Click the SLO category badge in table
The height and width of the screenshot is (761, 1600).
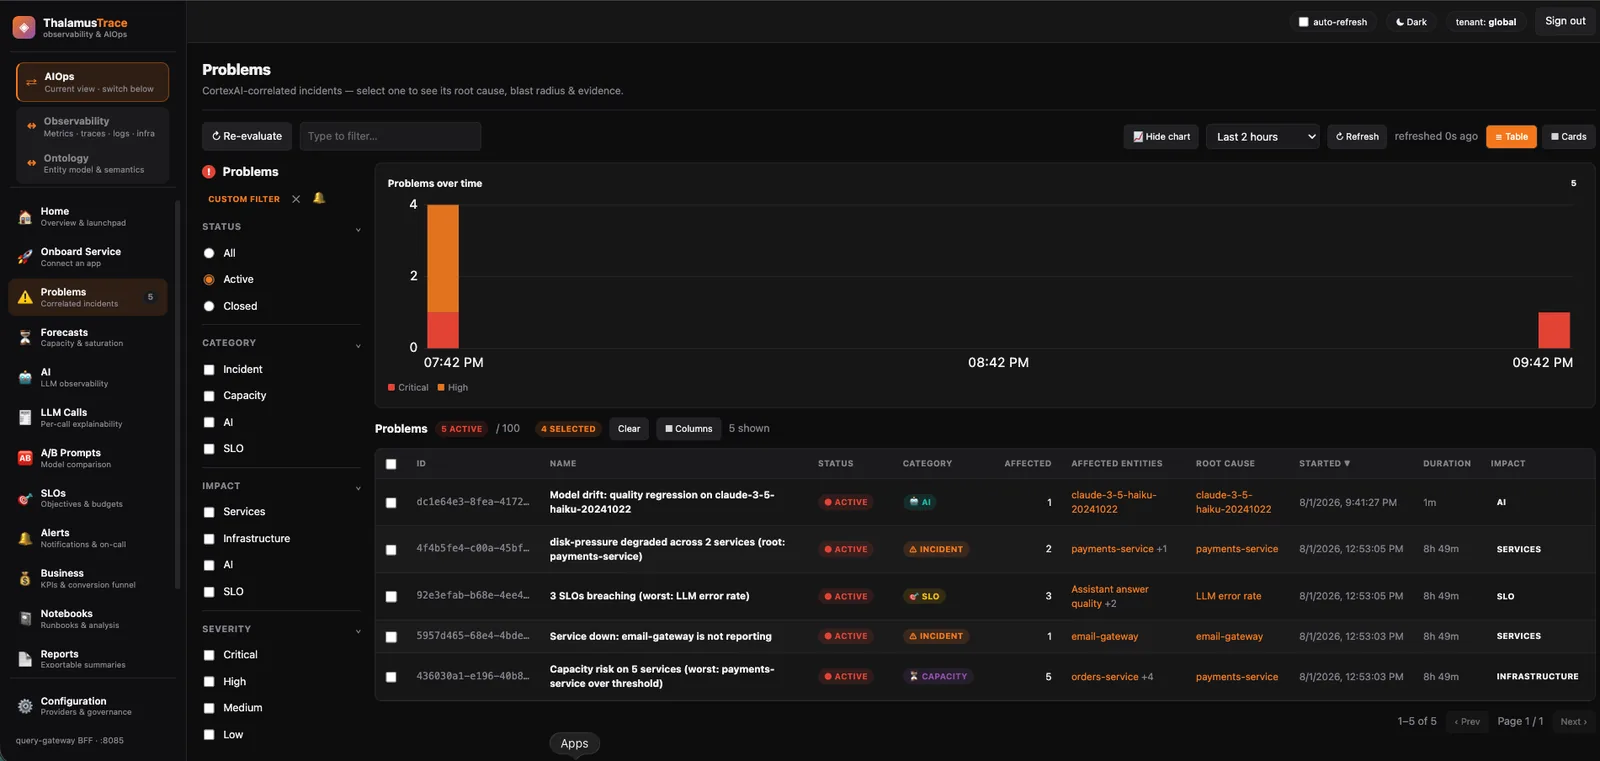coord(925,596)
